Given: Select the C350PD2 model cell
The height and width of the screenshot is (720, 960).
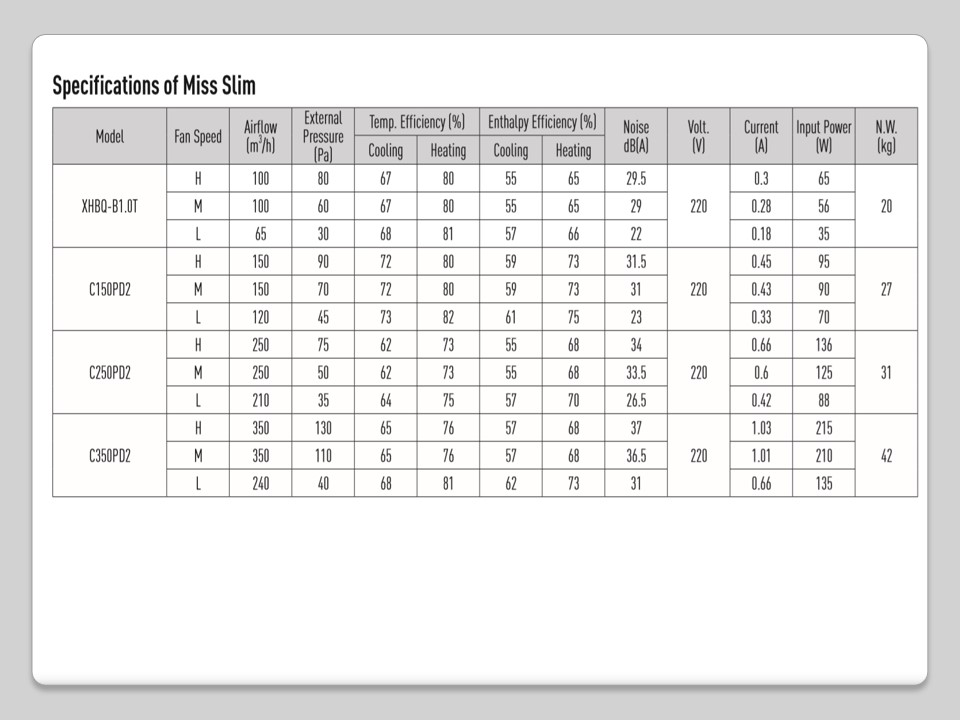Looking at the screenshot, I should coord(110,455).
